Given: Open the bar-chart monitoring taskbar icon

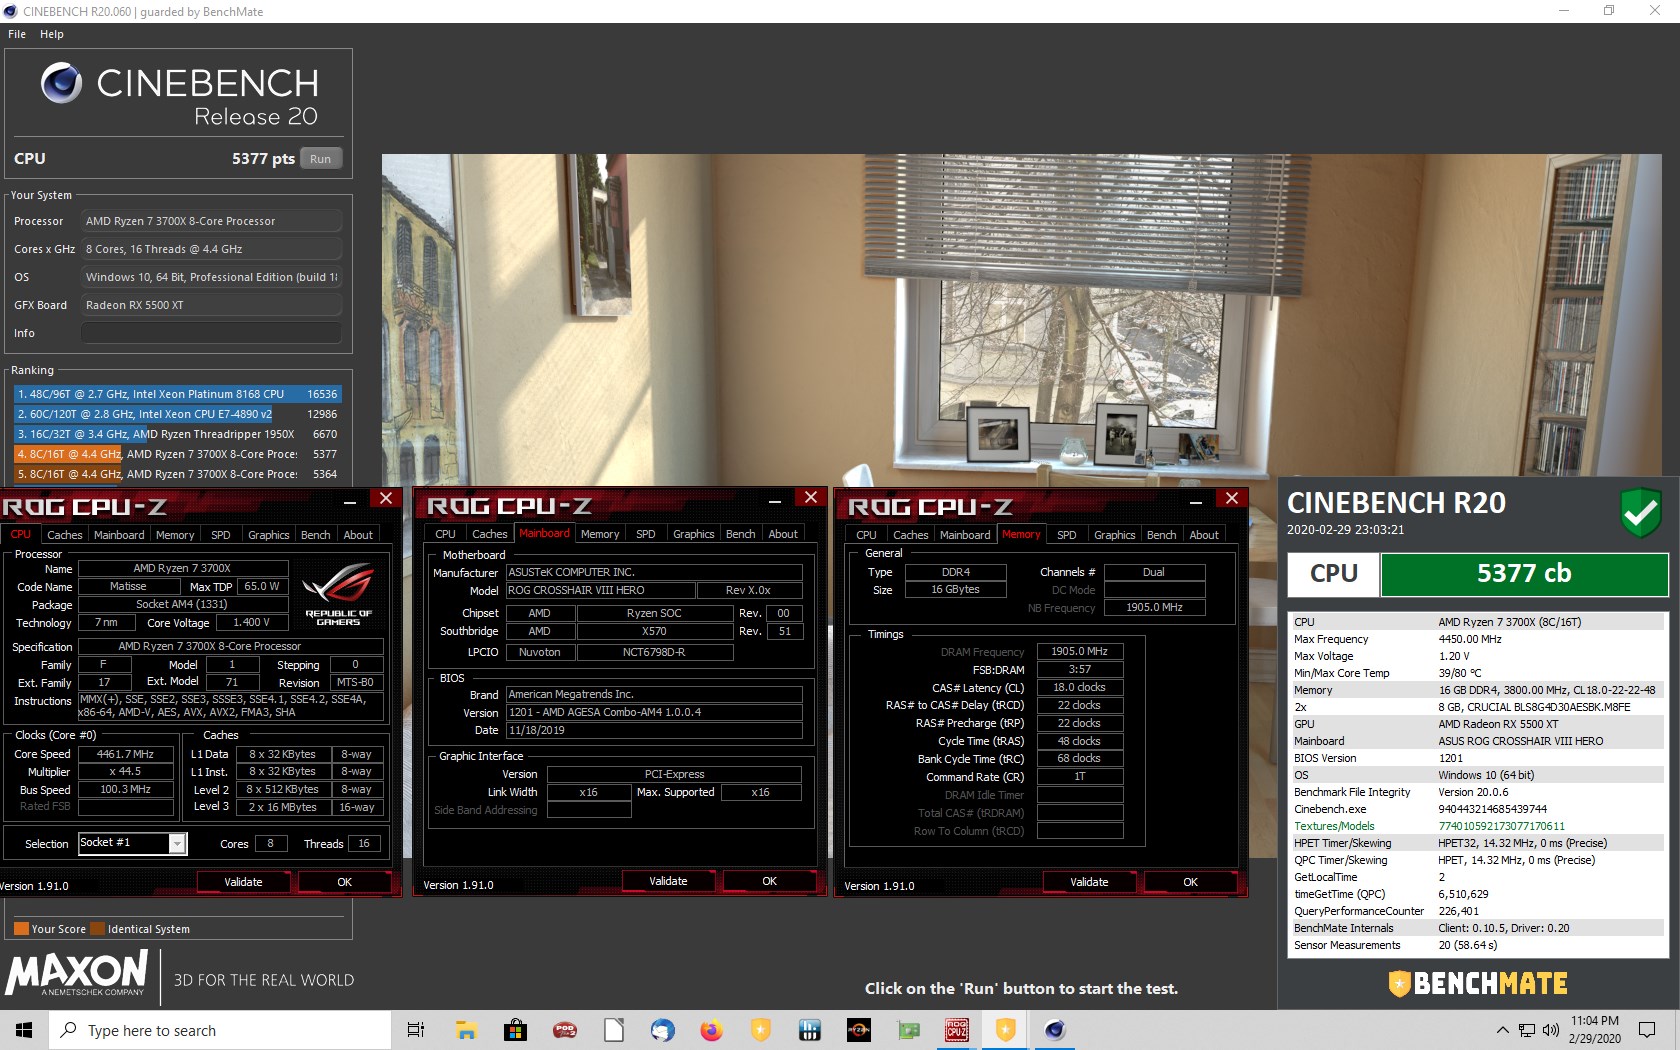Looking at the screenshot, I should tap(810, 1030).
